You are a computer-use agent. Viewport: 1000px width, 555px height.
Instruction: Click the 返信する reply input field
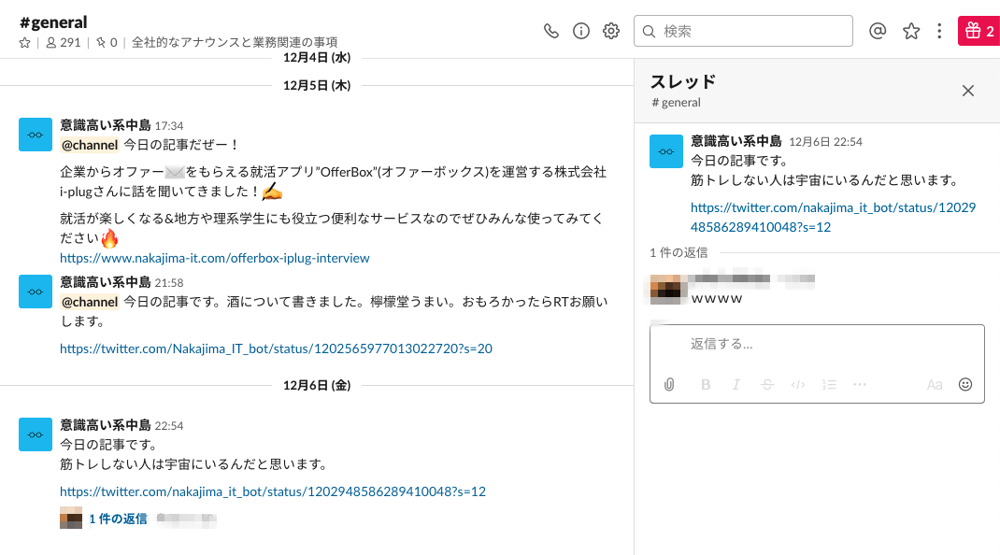[x=816, y=344]
